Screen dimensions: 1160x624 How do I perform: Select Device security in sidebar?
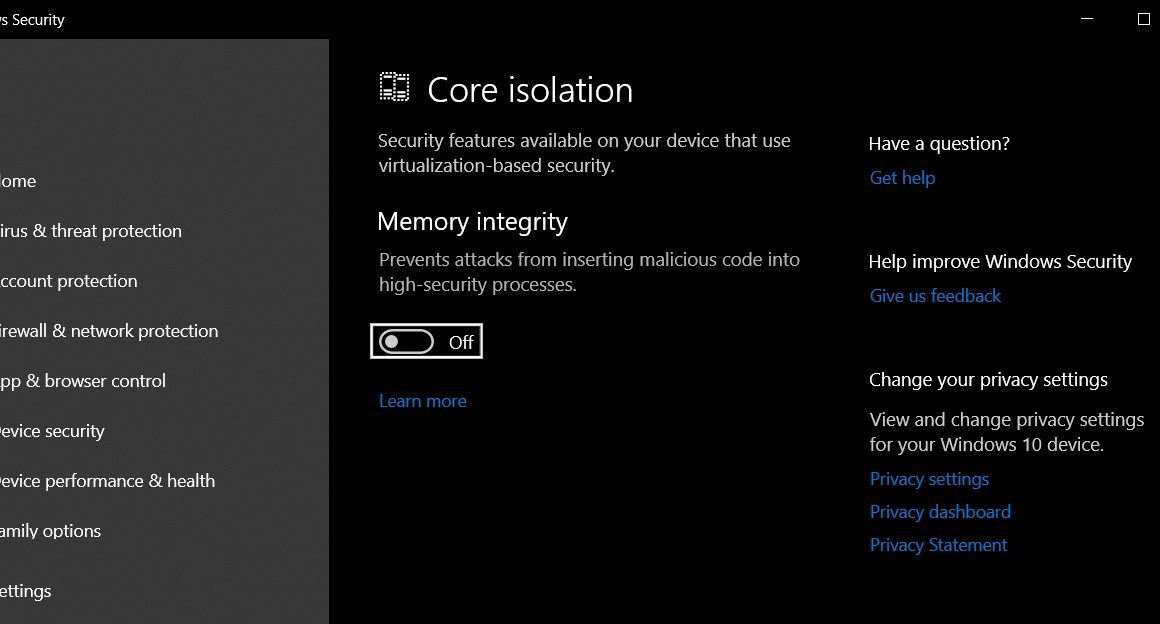pos(52,432)
